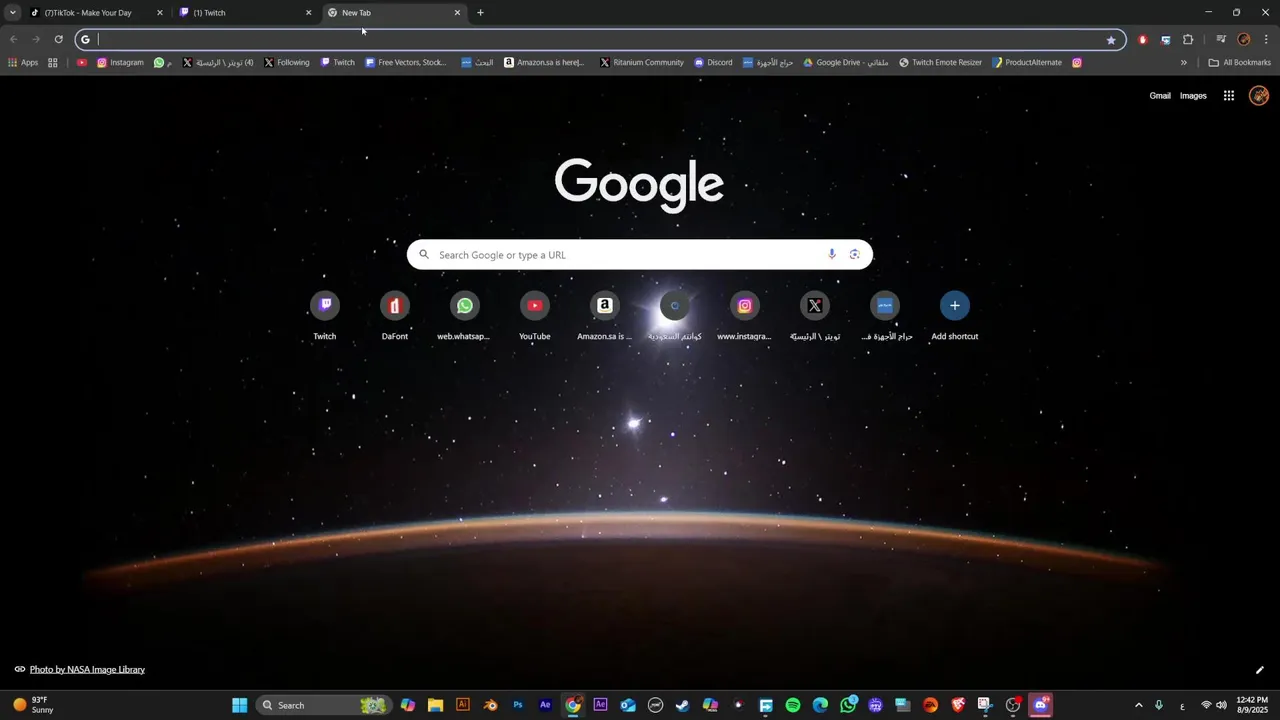Open File Explorer from taskbar
This screenshot has height=720, width=1280.
coord(435,705)
